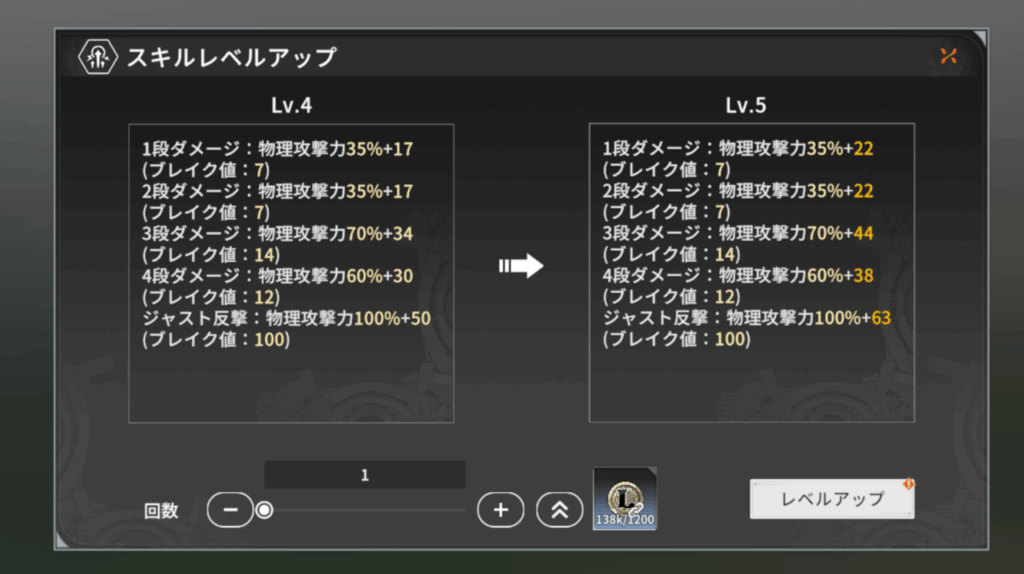Click the skill emblem icon in header

click(98, 57)
